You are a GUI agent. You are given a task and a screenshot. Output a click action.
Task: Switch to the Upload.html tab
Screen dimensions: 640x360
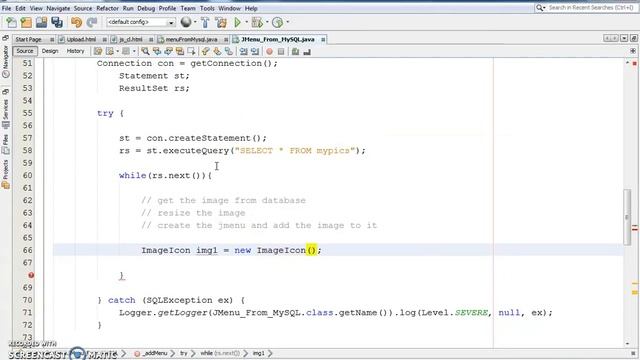81,40
